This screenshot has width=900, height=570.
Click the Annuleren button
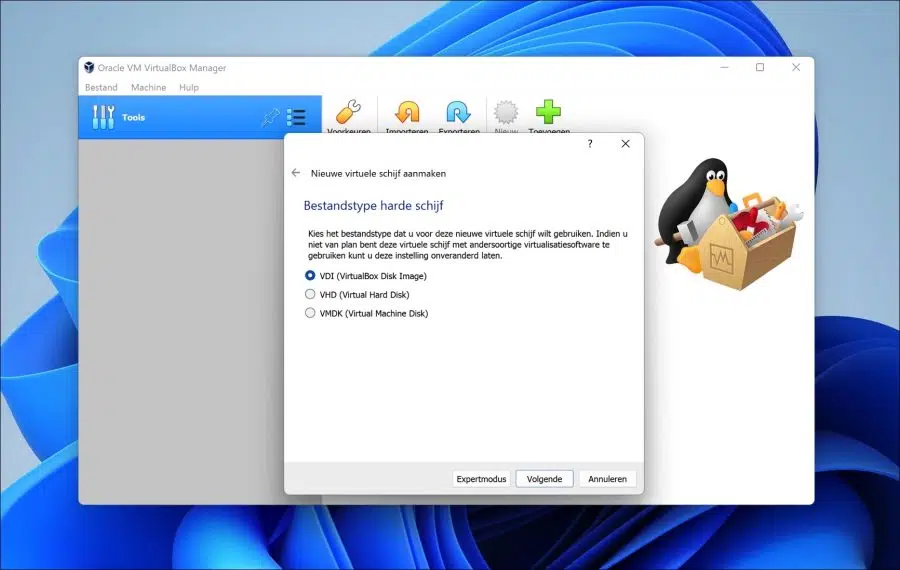coord(607,479)
